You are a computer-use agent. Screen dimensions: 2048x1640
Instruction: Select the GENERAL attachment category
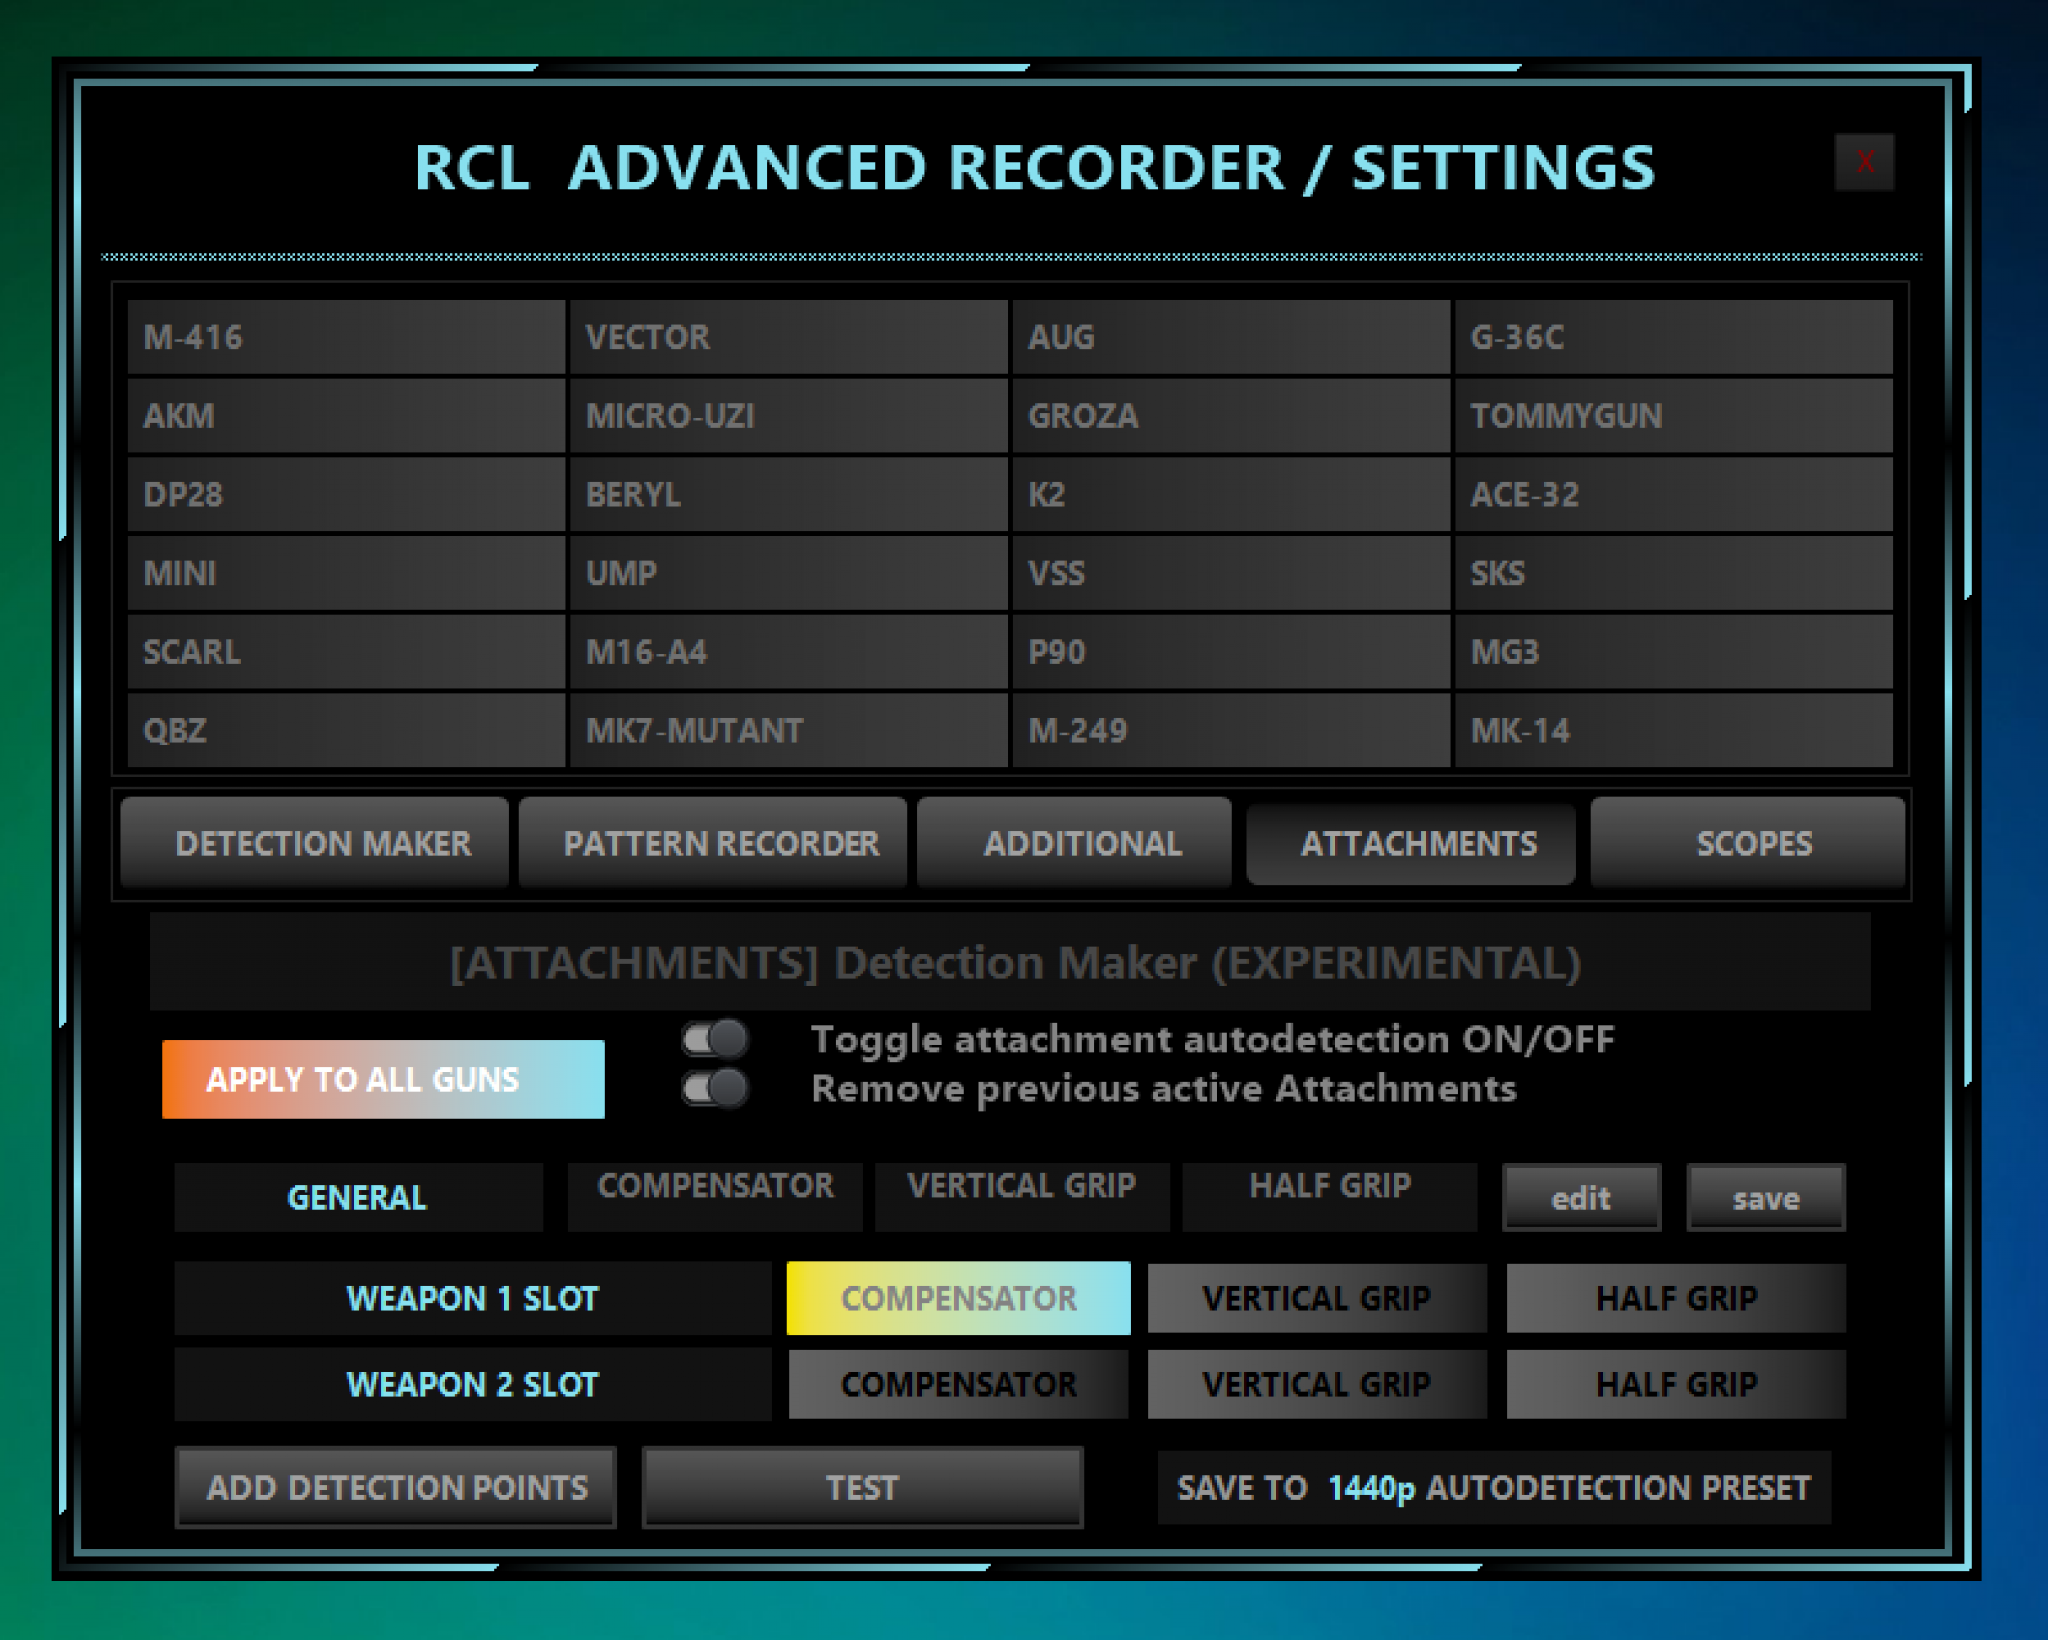(357, 1197)
